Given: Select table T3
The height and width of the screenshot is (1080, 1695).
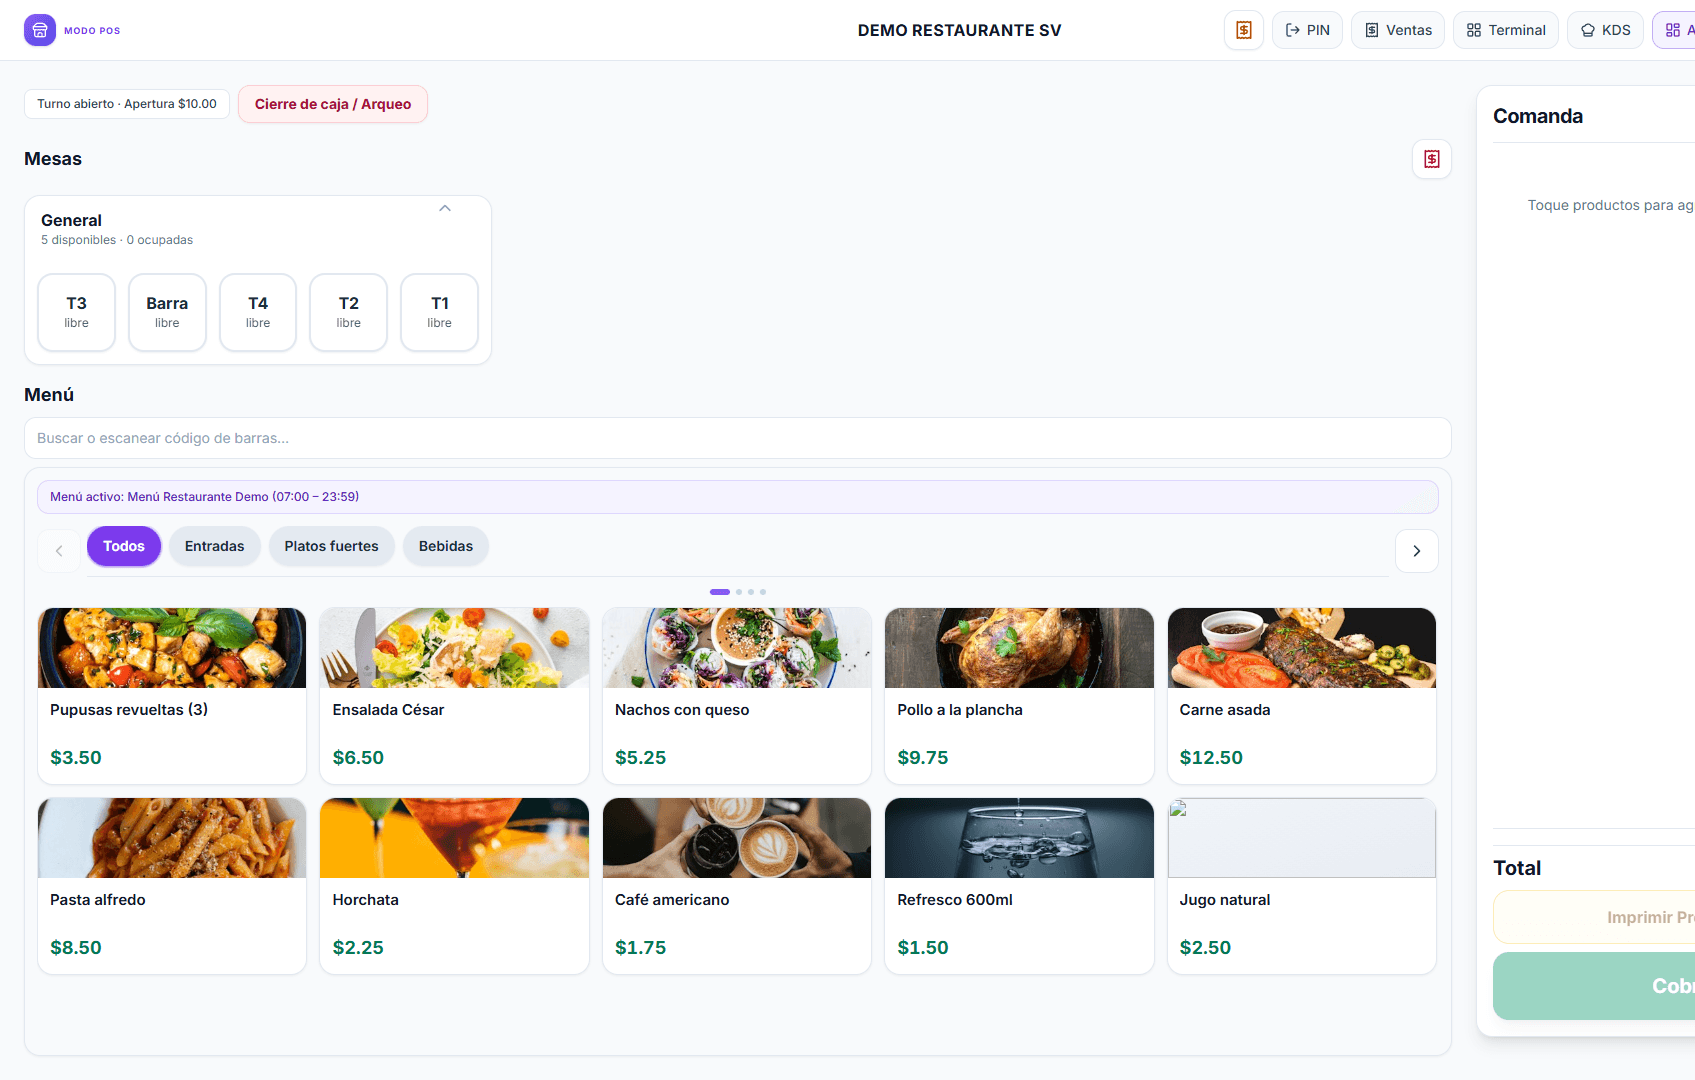Looking at the screenshot, I should coord(77,312).
